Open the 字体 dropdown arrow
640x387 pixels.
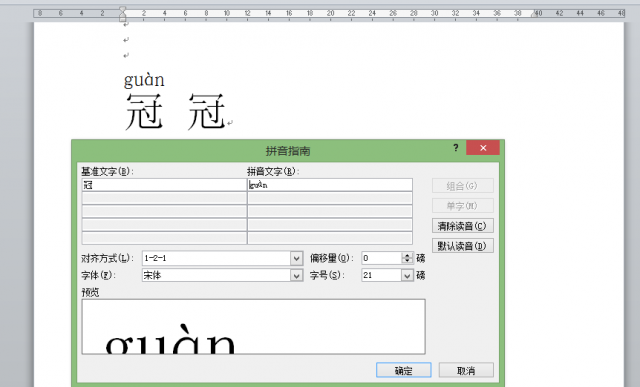coord(297,276)
